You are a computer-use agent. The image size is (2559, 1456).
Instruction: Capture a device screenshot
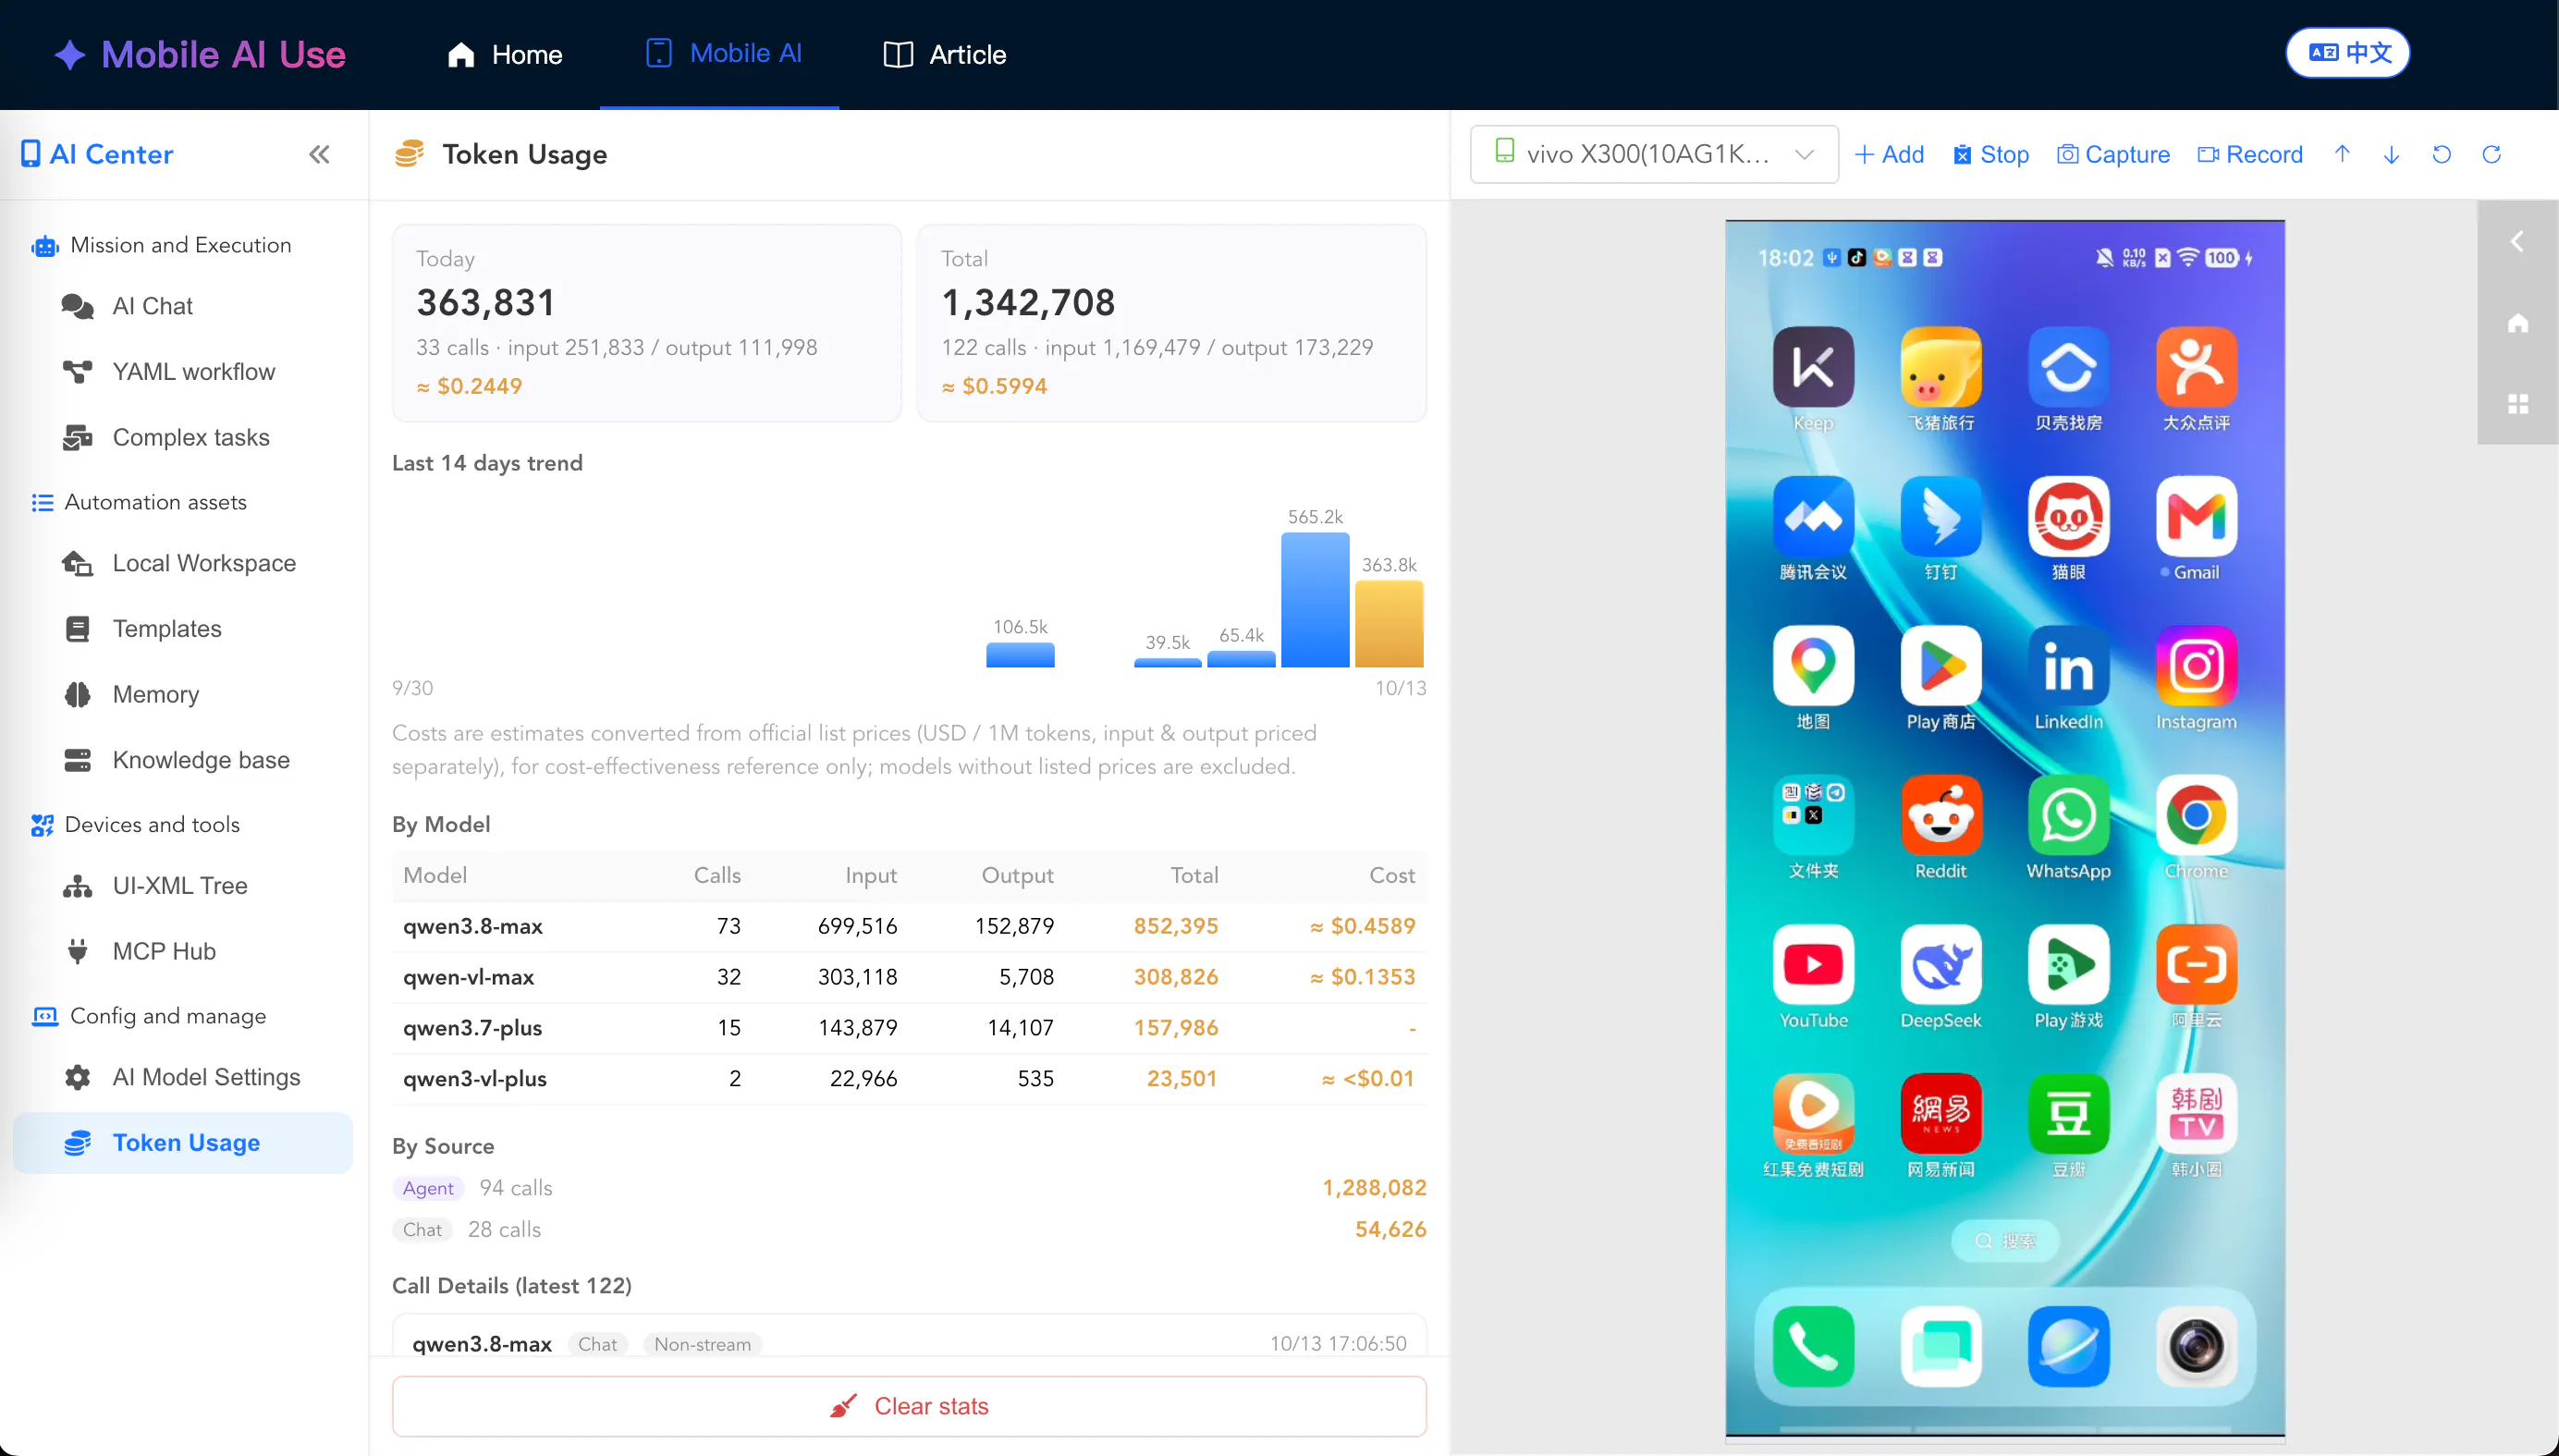tap(2113, 154)
